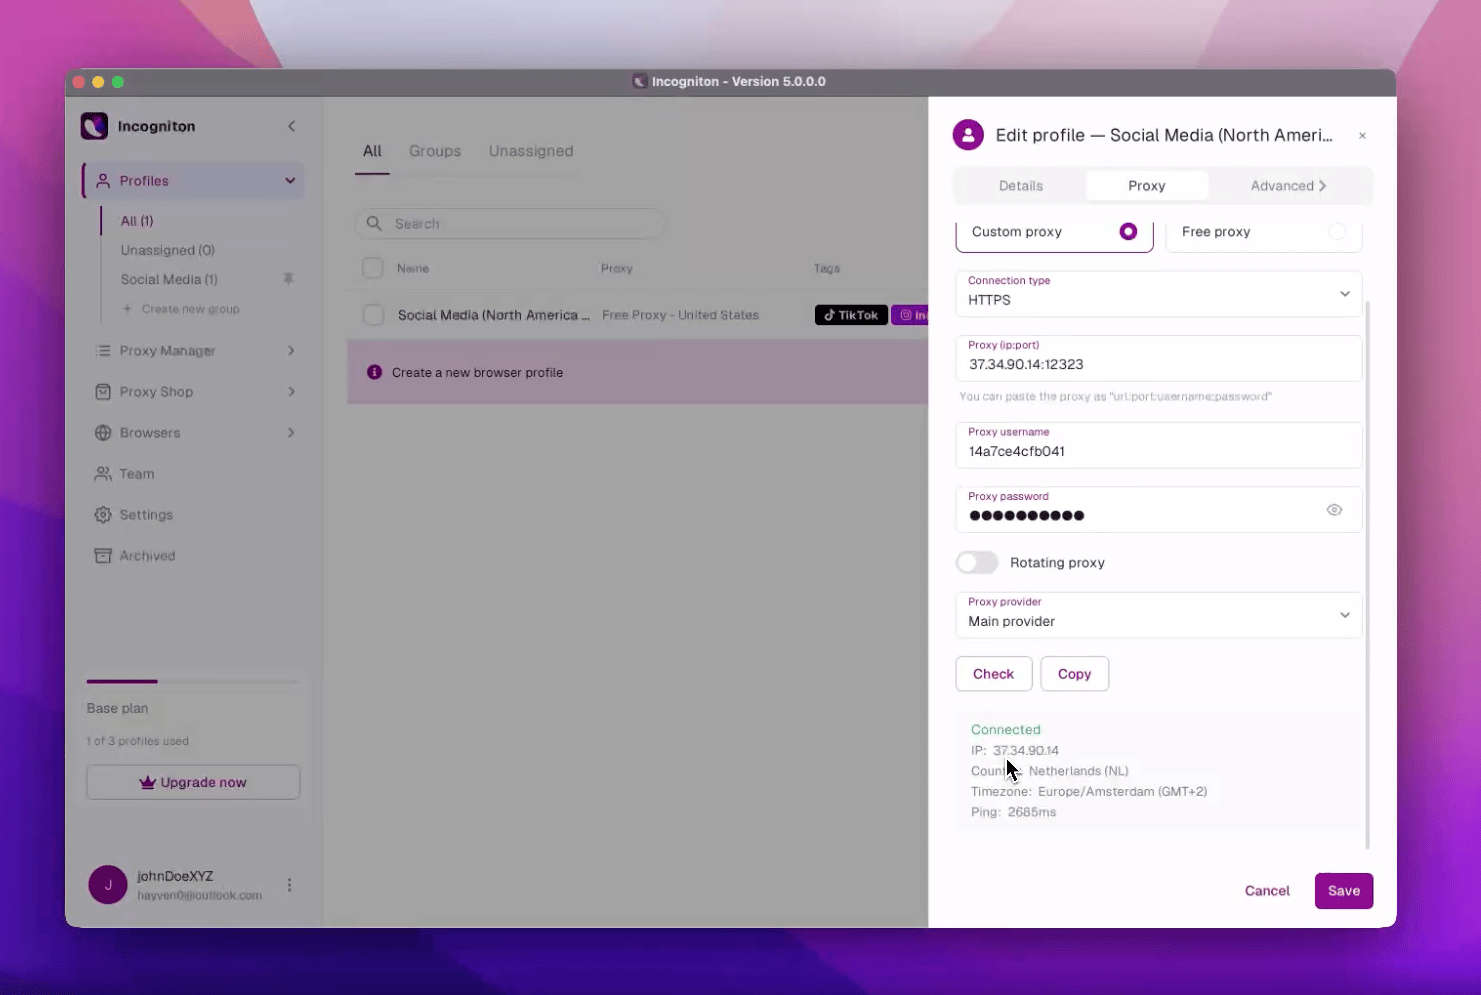Screen dimensions: 1481x995
Task: Select All (1) in the sidebar
Action: tap(137, 221)
